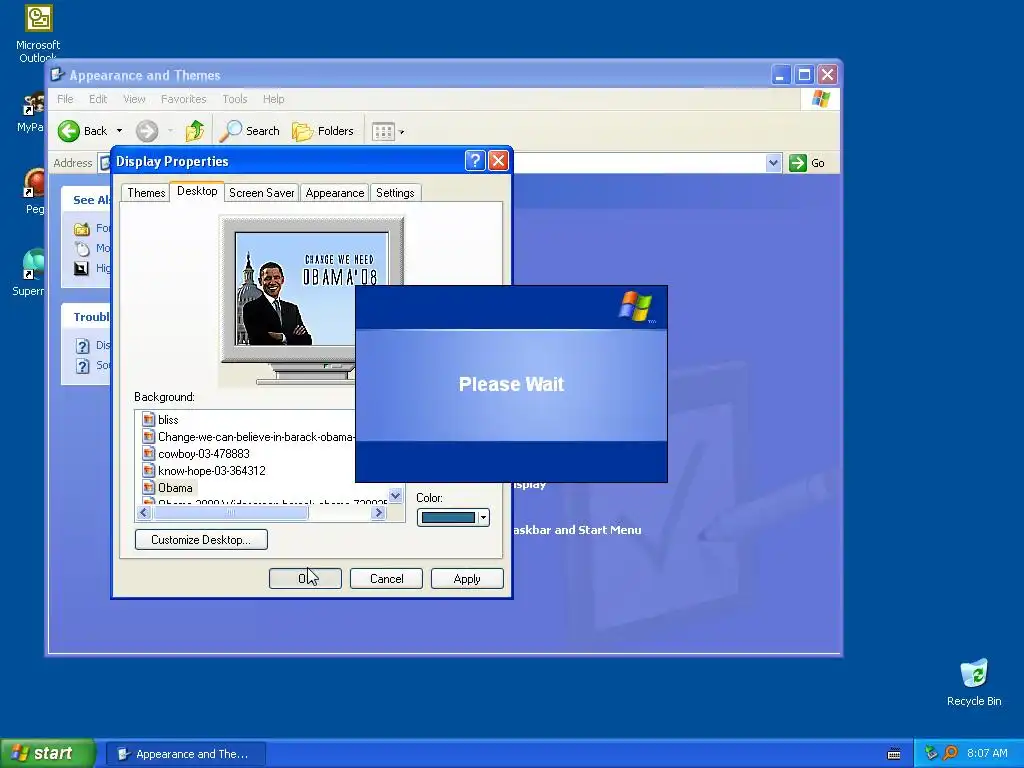Screen dimensions: 1024x768
Task: Click the leftmost system tray icon
Action: point(931,753)
